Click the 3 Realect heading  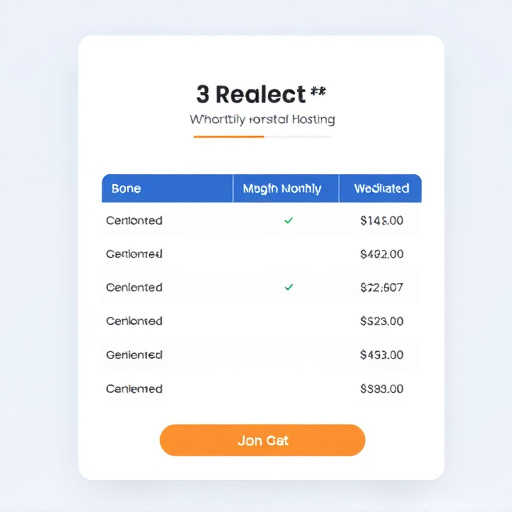click(x=251, y=94)
